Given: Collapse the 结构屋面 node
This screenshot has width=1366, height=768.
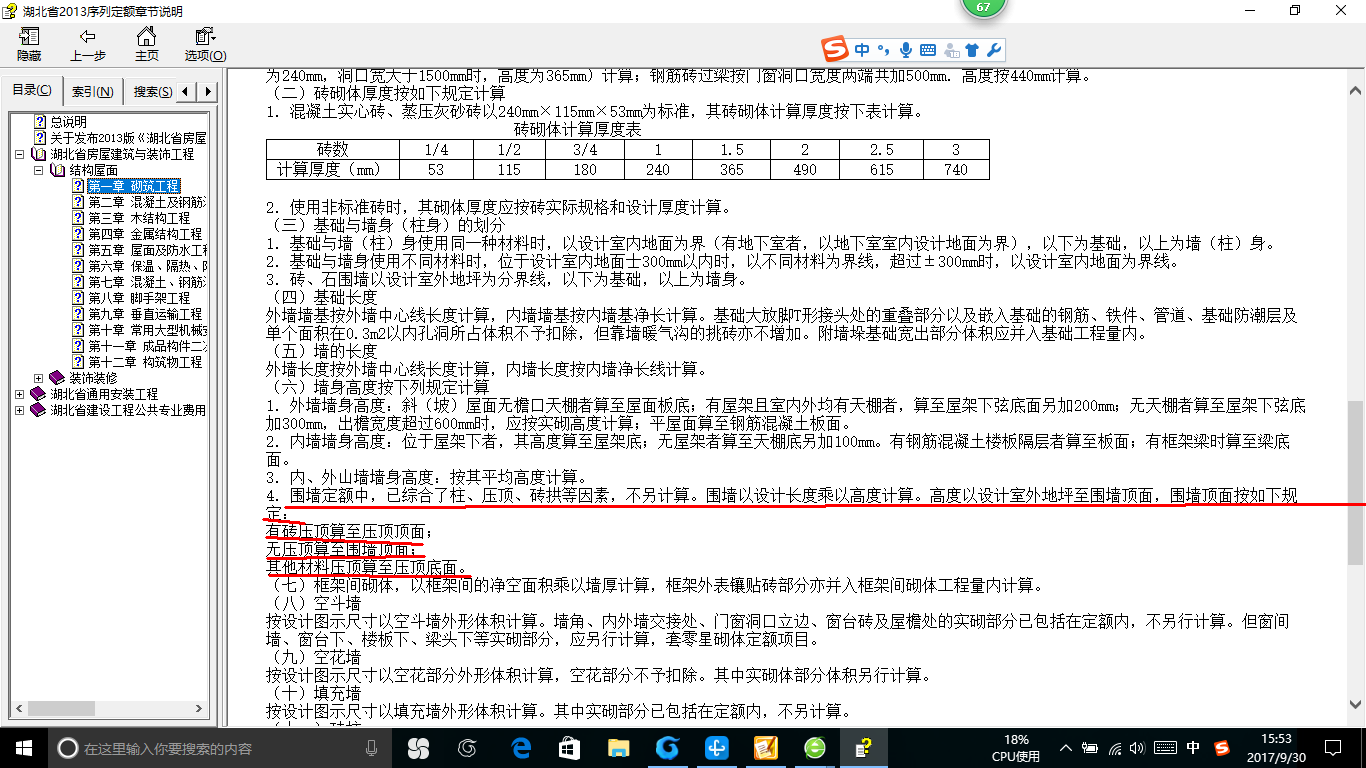Looking at the screenshot, I should (x=38, y=171).
